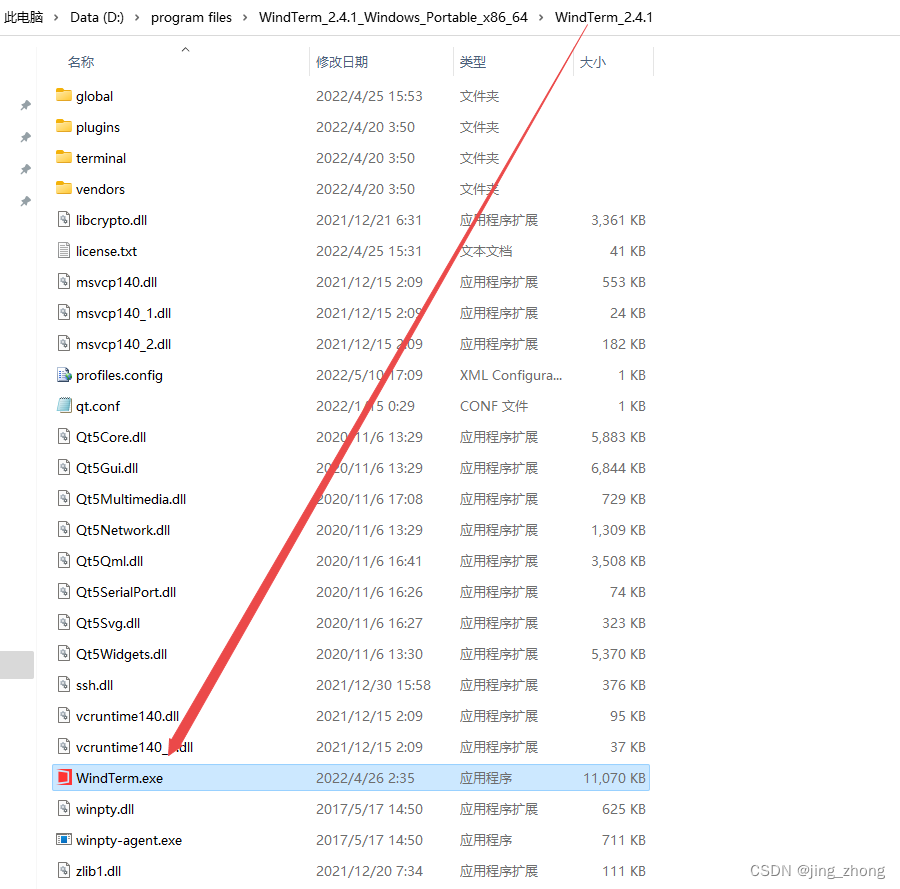Click the red WindTerm.exe application icon
Image resolution: width=900 pixels, height=889 pixels.
[64, 777]
